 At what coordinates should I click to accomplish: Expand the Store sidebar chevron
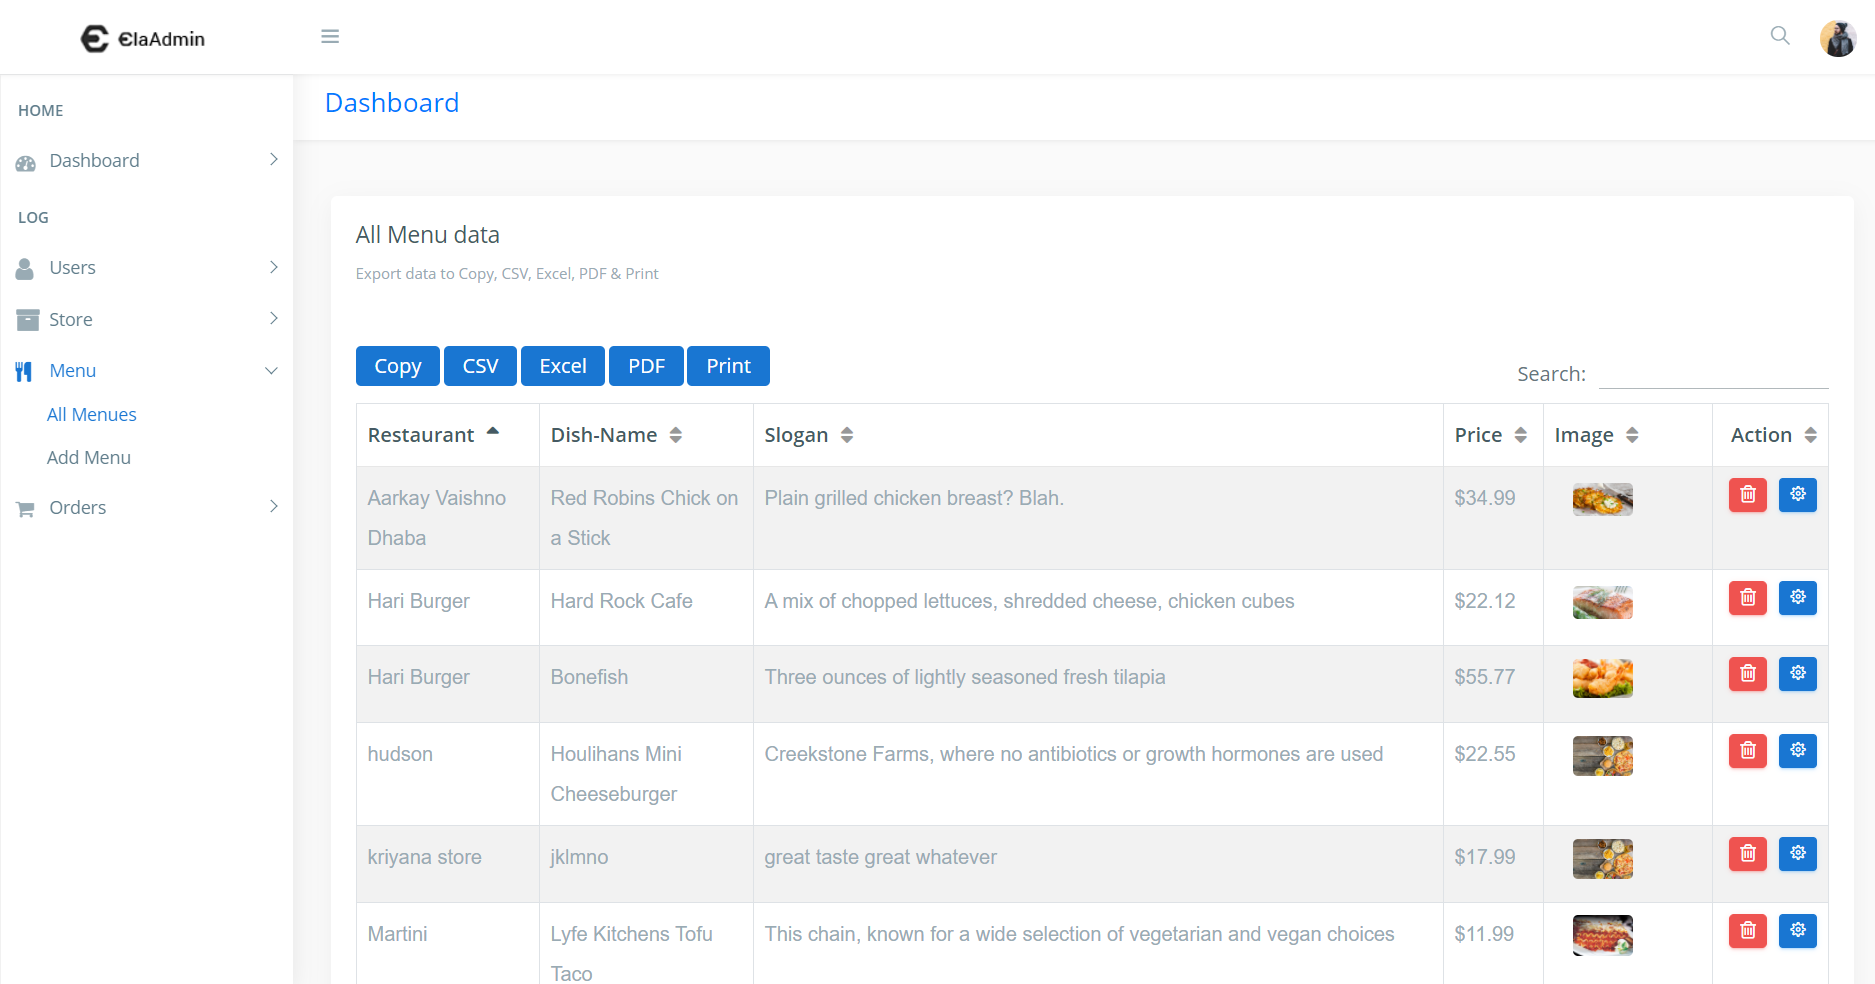pyautogui.click(x=274, y=318)
